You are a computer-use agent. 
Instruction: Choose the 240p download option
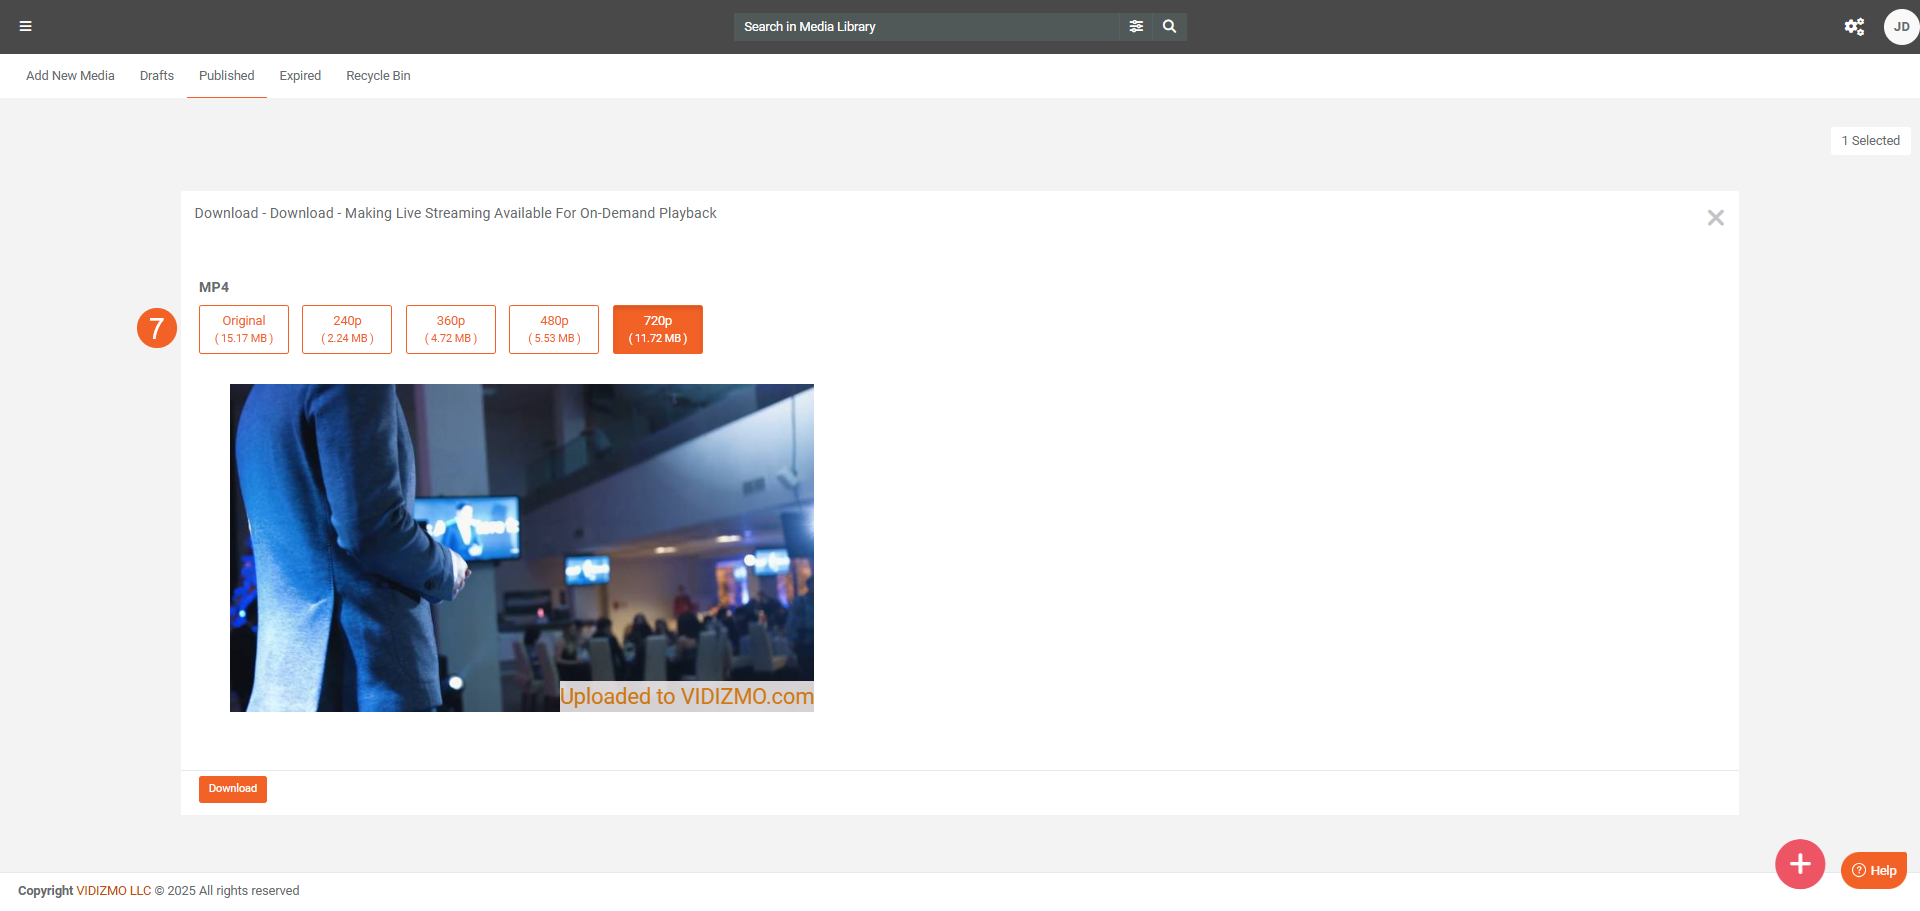coord(347,329)
